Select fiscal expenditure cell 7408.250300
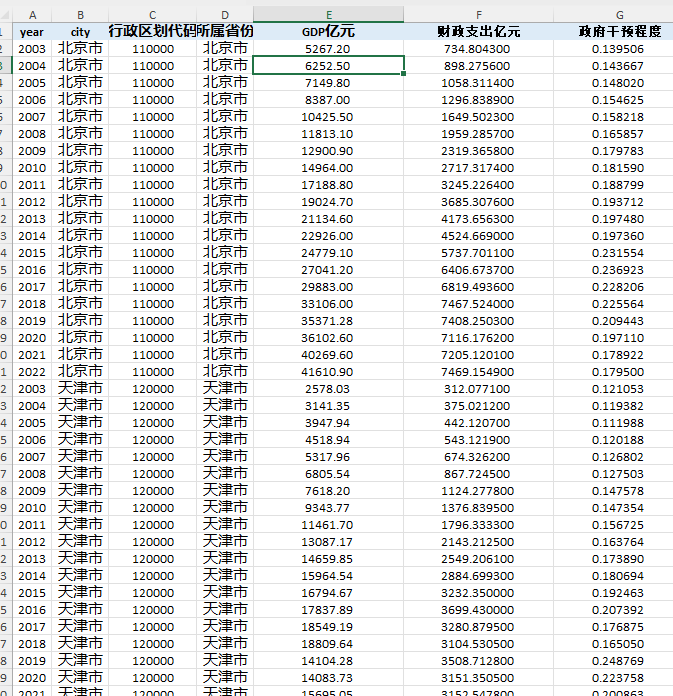 479,321
